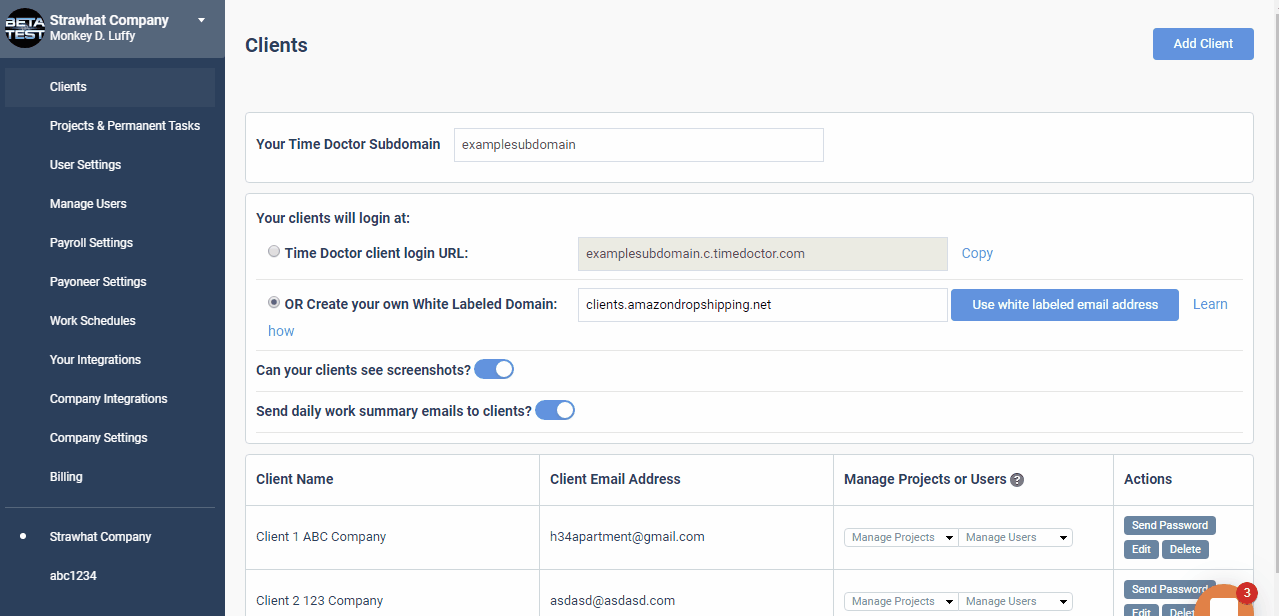Click the Use white labeled email address button

click(1064, 304)
